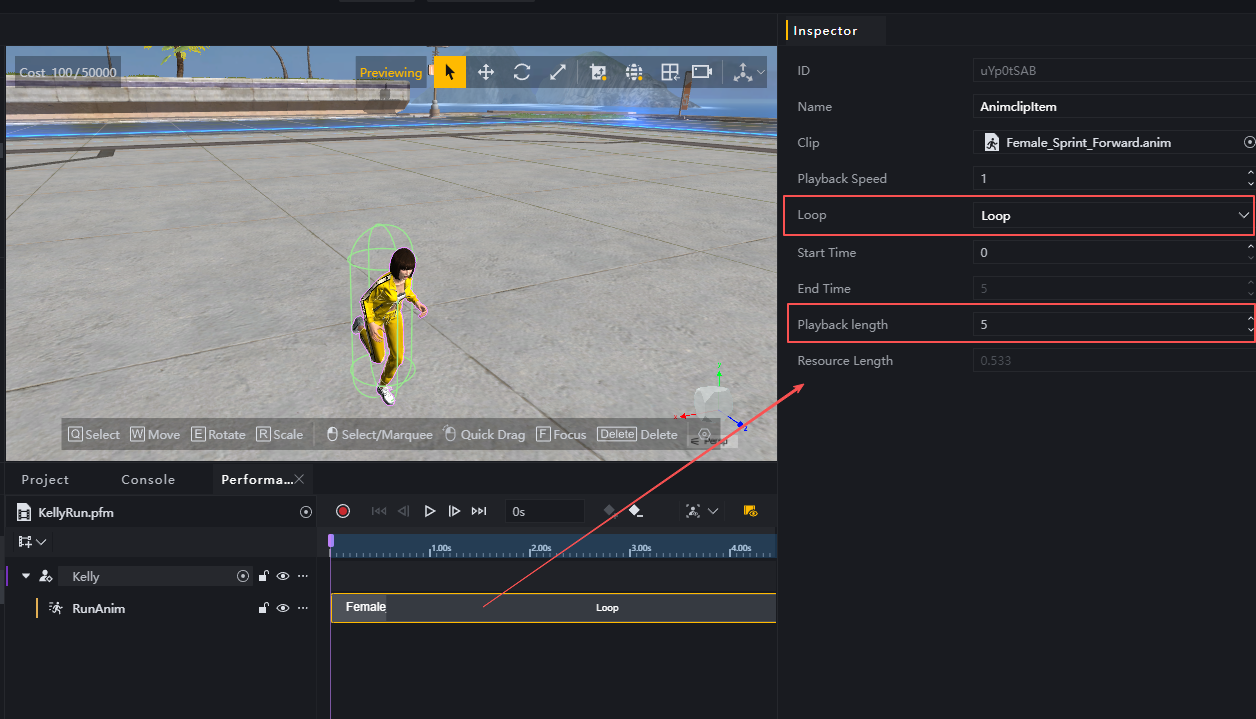Screen dimensions: 1256x719
Task: Switch to the Console tab
Action: pyautogui.click(x=148, y=480)
